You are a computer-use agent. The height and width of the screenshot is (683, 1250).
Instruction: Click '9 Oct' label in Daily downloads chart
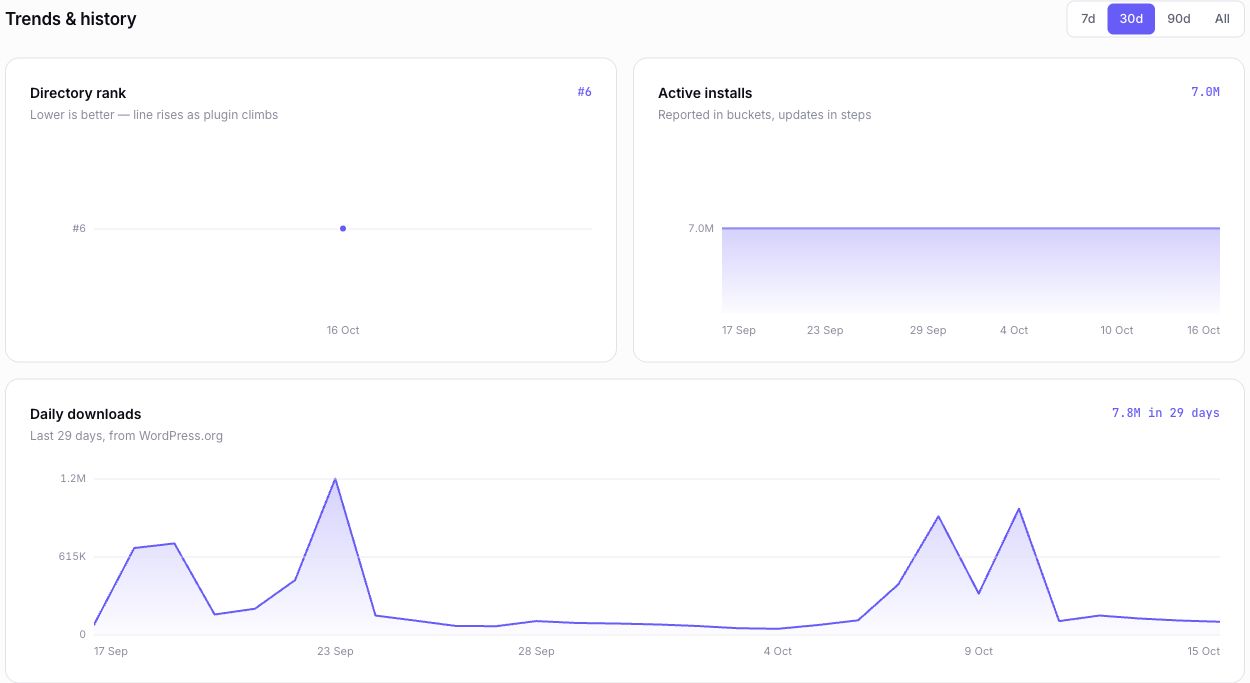tap(978, 651)
